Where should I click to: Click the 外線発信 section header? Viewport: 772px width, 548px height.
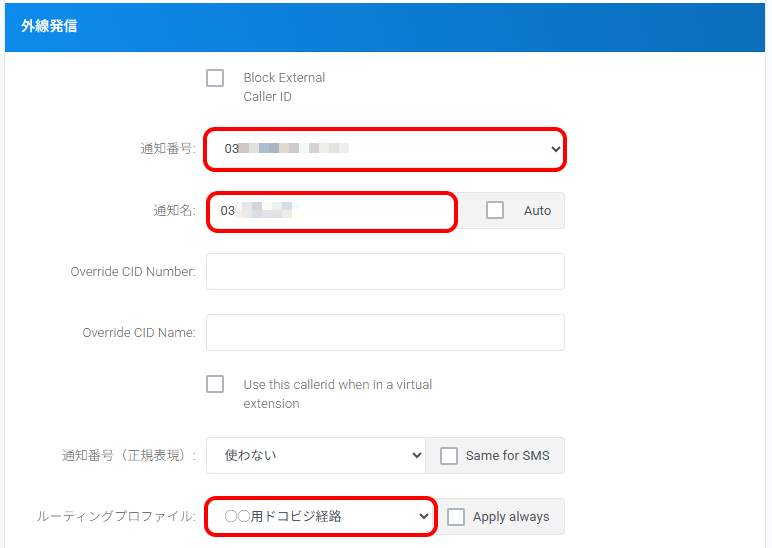(50, 26)
